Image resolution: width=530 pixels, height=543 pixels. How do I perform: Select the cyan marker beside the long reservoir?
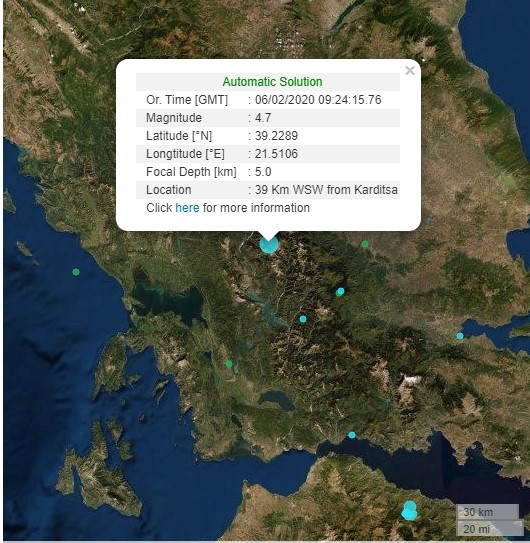tap(303, 319)
